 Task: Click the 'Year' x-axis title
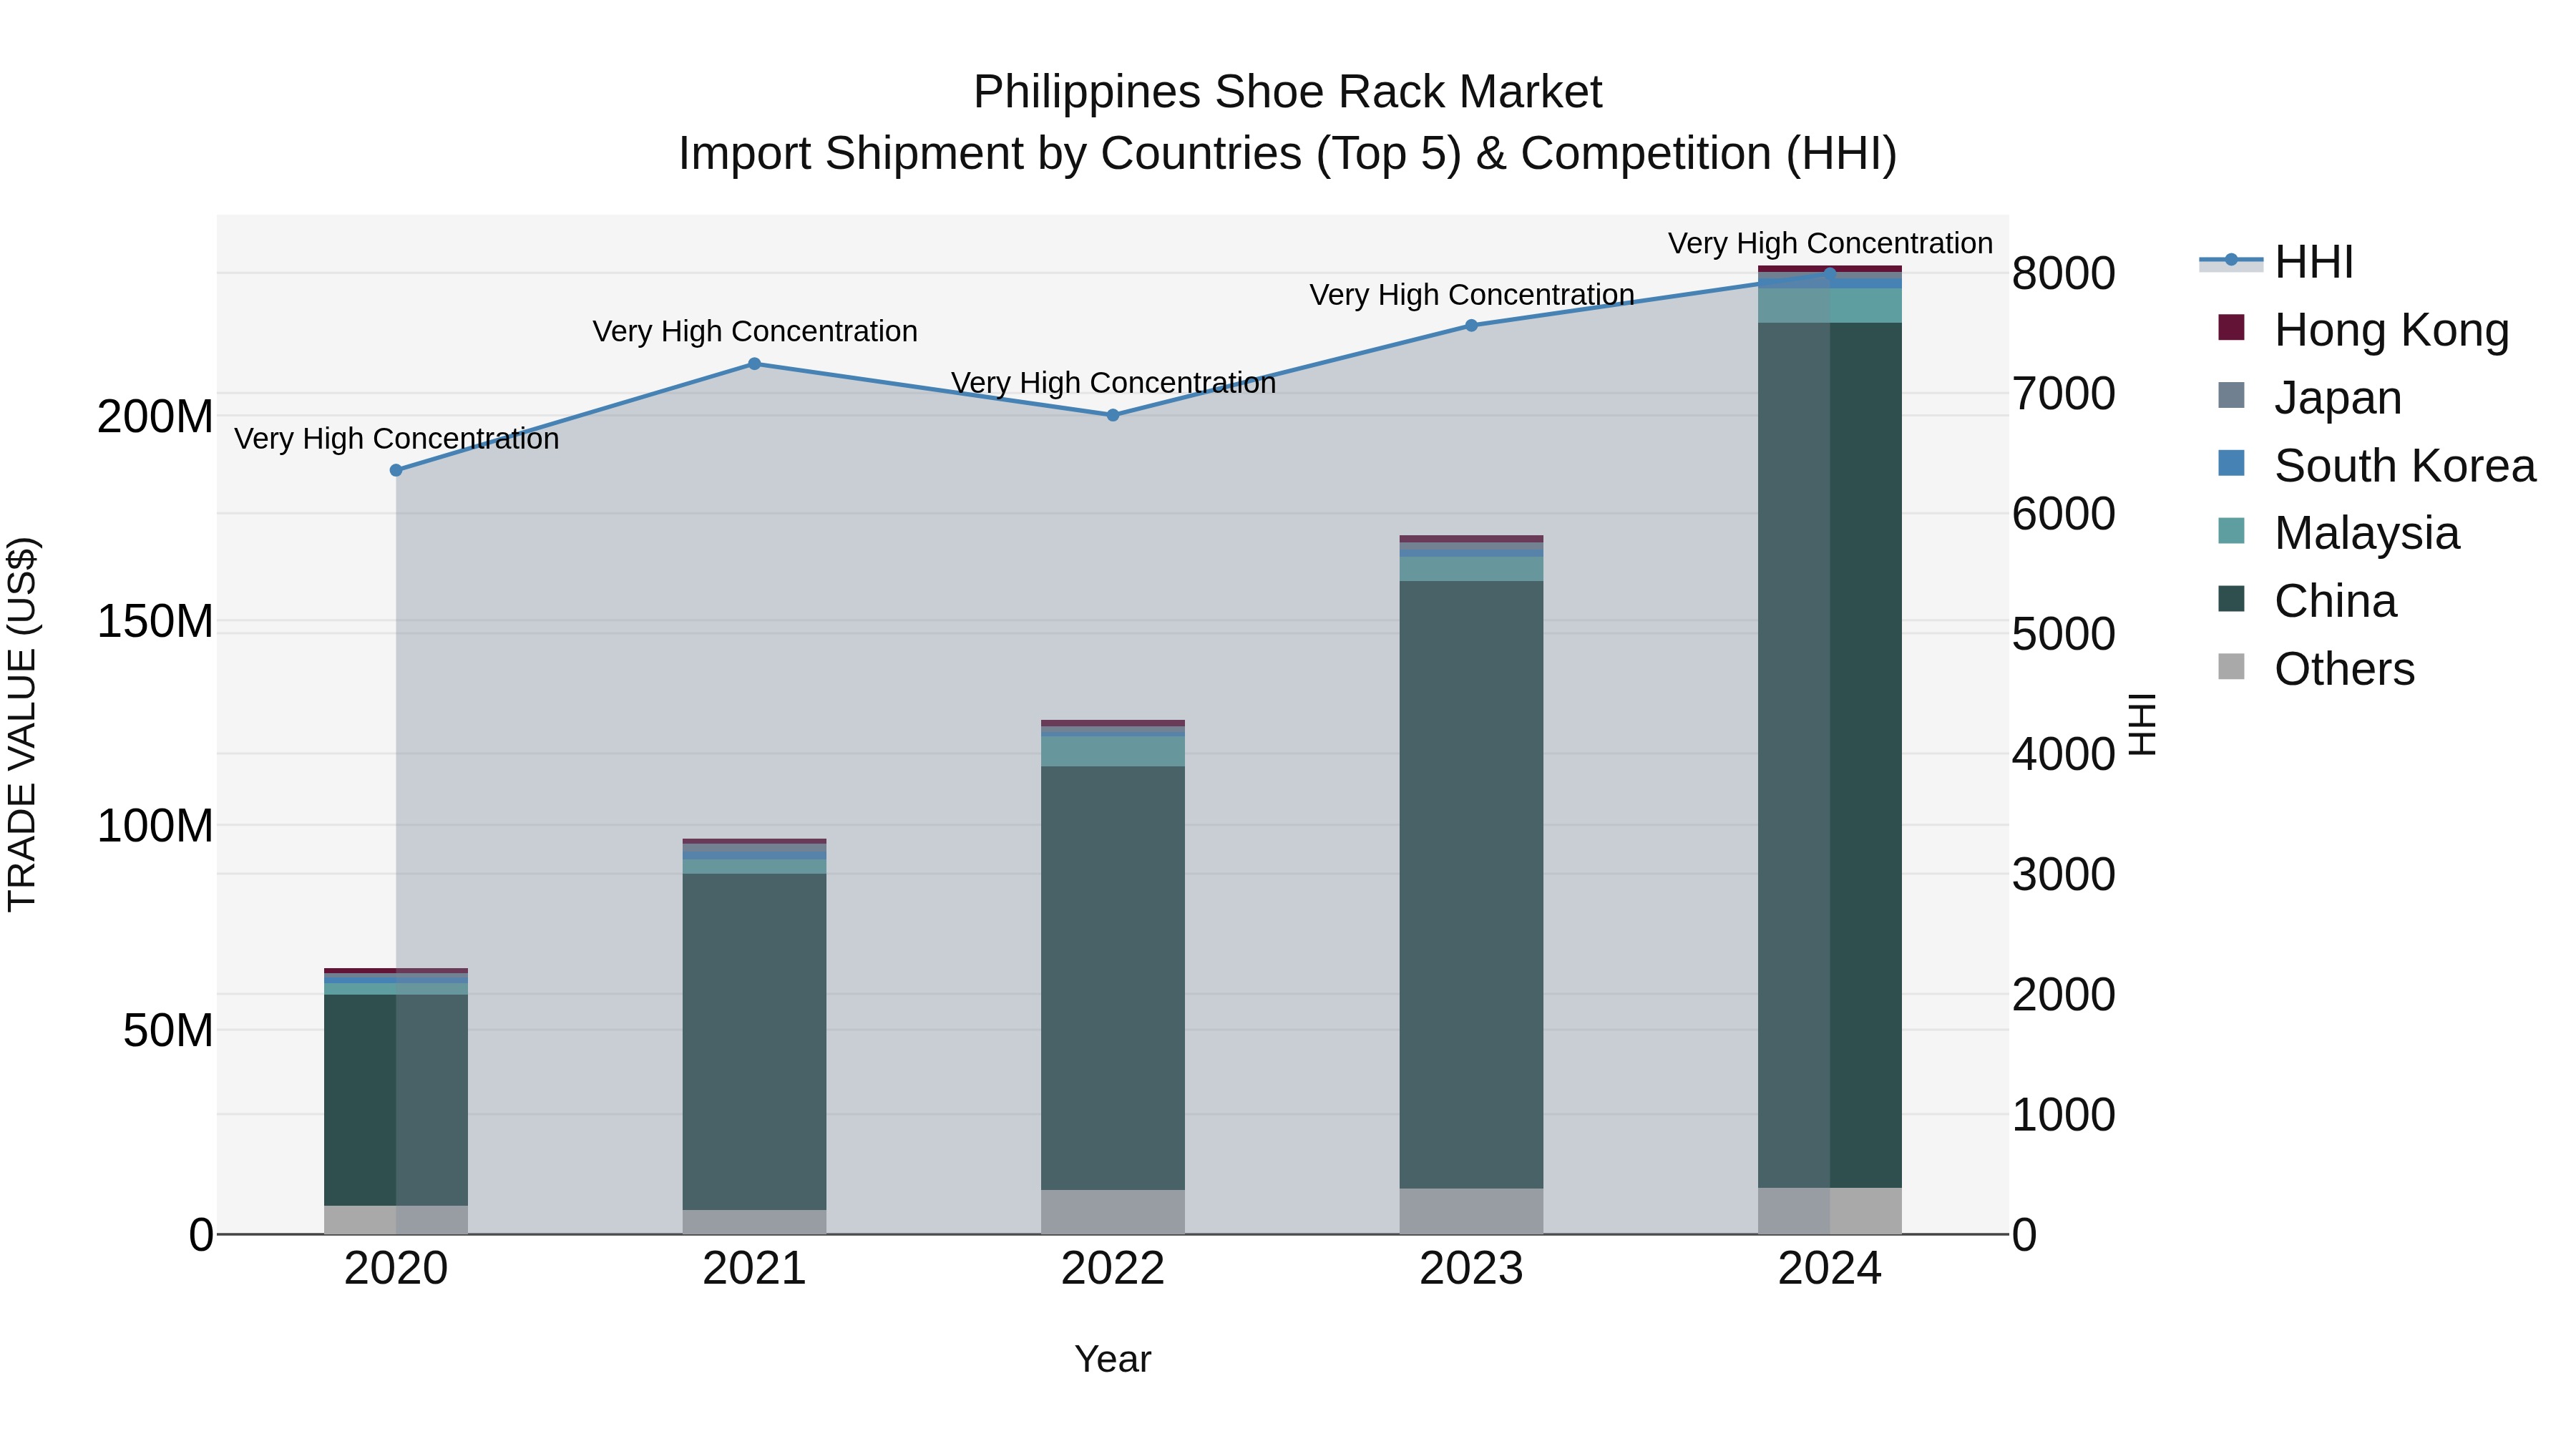(x=1113, y=1359)
